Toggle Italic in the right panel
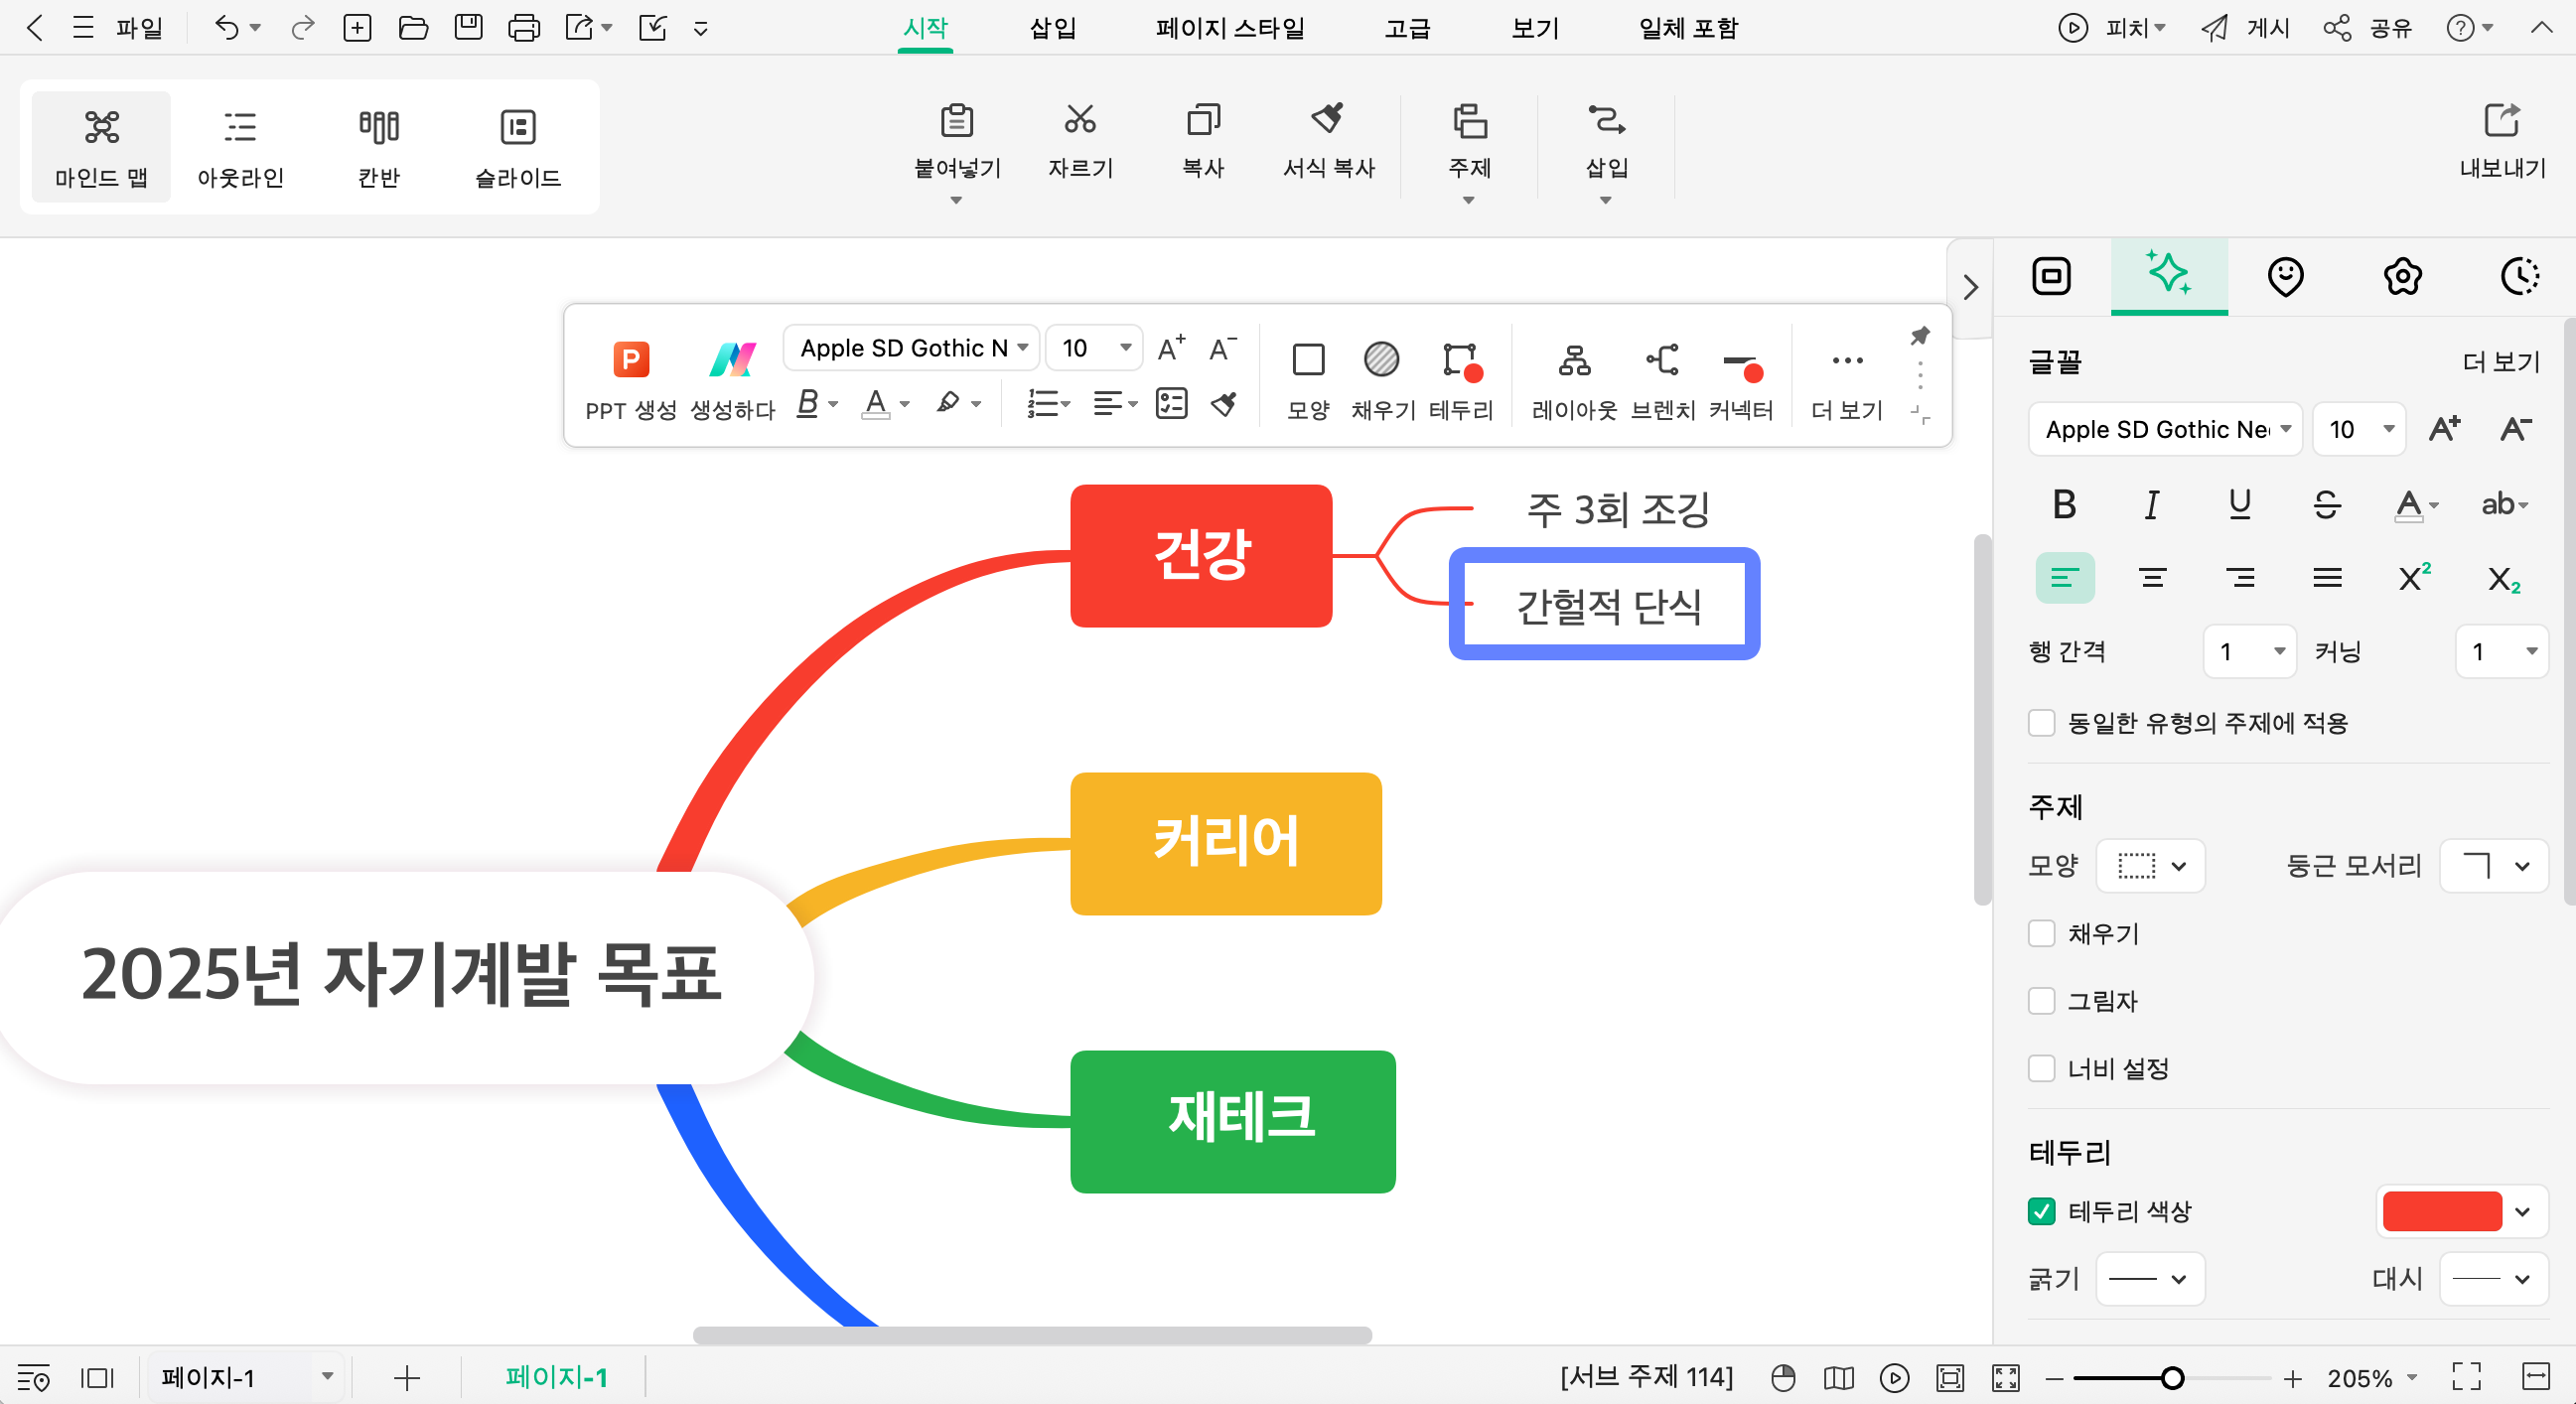Viewport: 2576px width, 1404px height. [x=2152, y=504]
